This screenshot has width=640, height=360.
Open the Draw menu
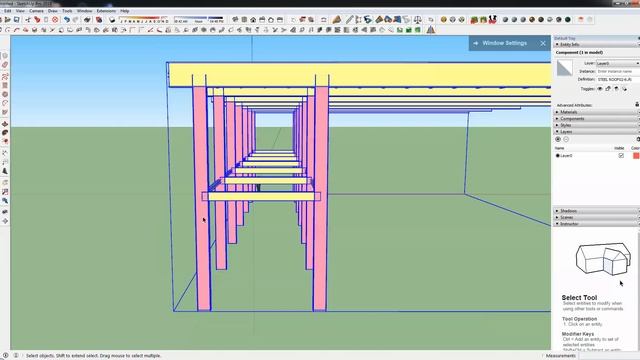pos(53,11)
